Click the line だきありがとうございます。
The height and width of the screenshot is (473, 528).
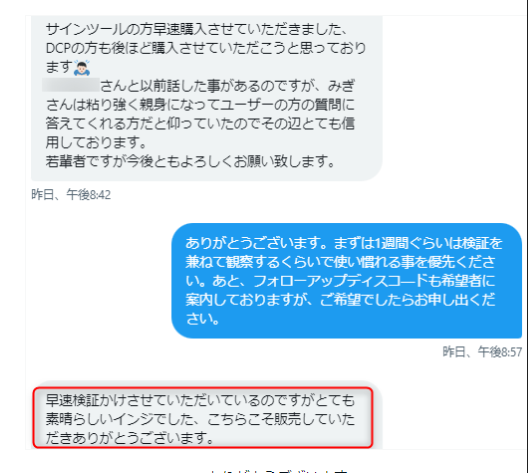tap(130, 438)
